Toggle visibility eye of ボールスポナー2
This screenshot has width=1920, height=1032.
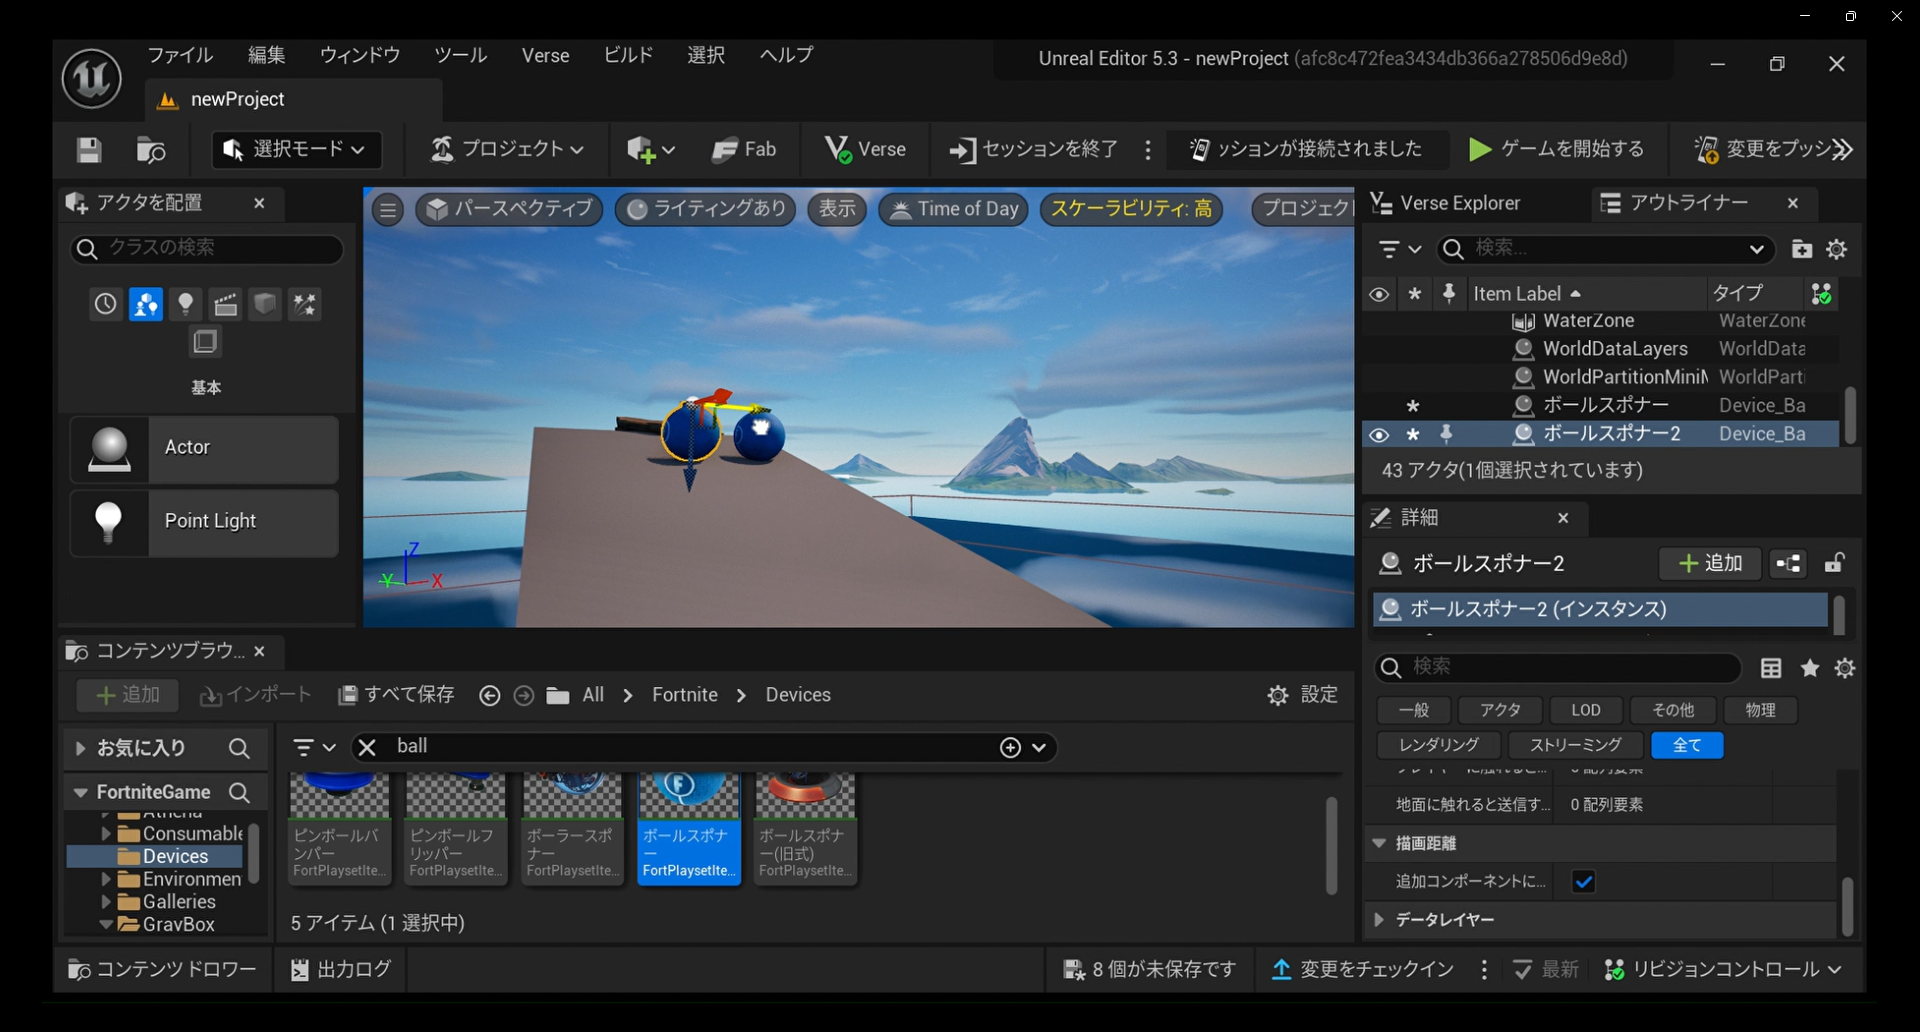(1379, 435)
